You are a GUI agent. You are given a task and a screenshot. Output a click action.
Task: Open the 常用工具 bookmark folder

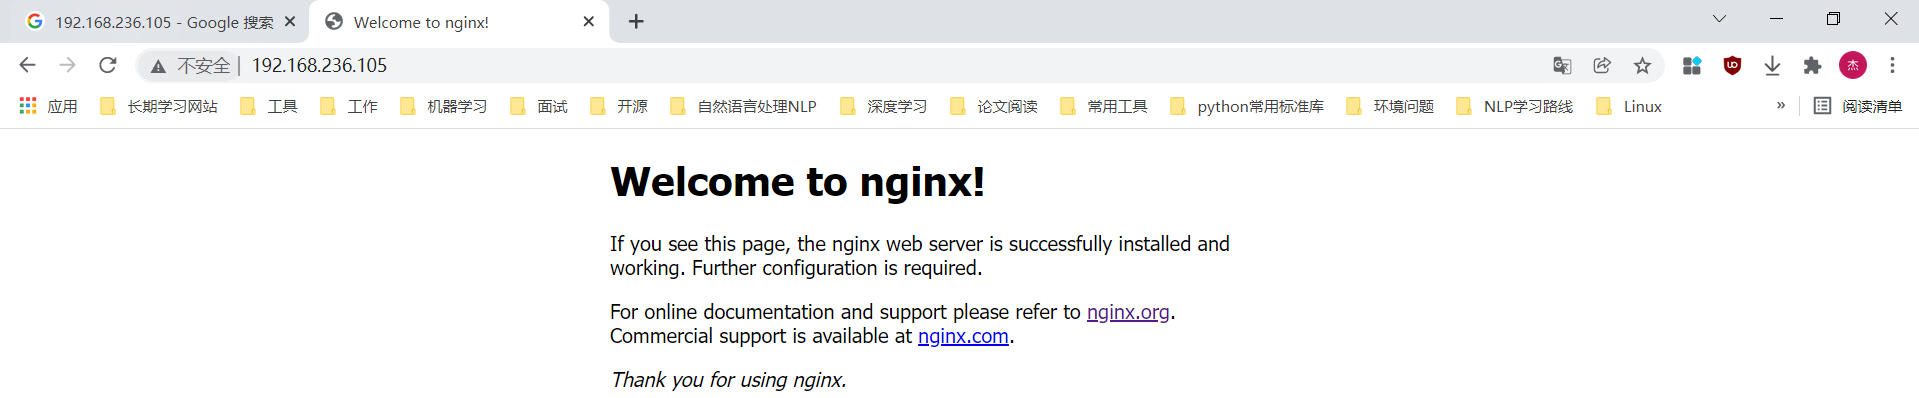click(1104, 106)
